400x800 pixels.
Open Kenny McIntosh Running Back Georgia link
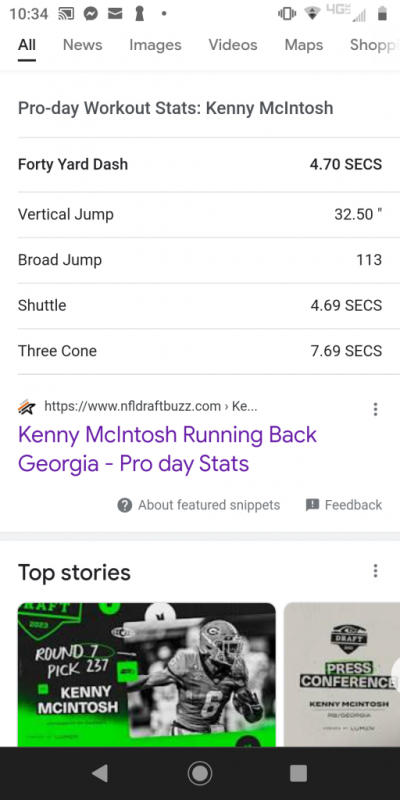167,449
